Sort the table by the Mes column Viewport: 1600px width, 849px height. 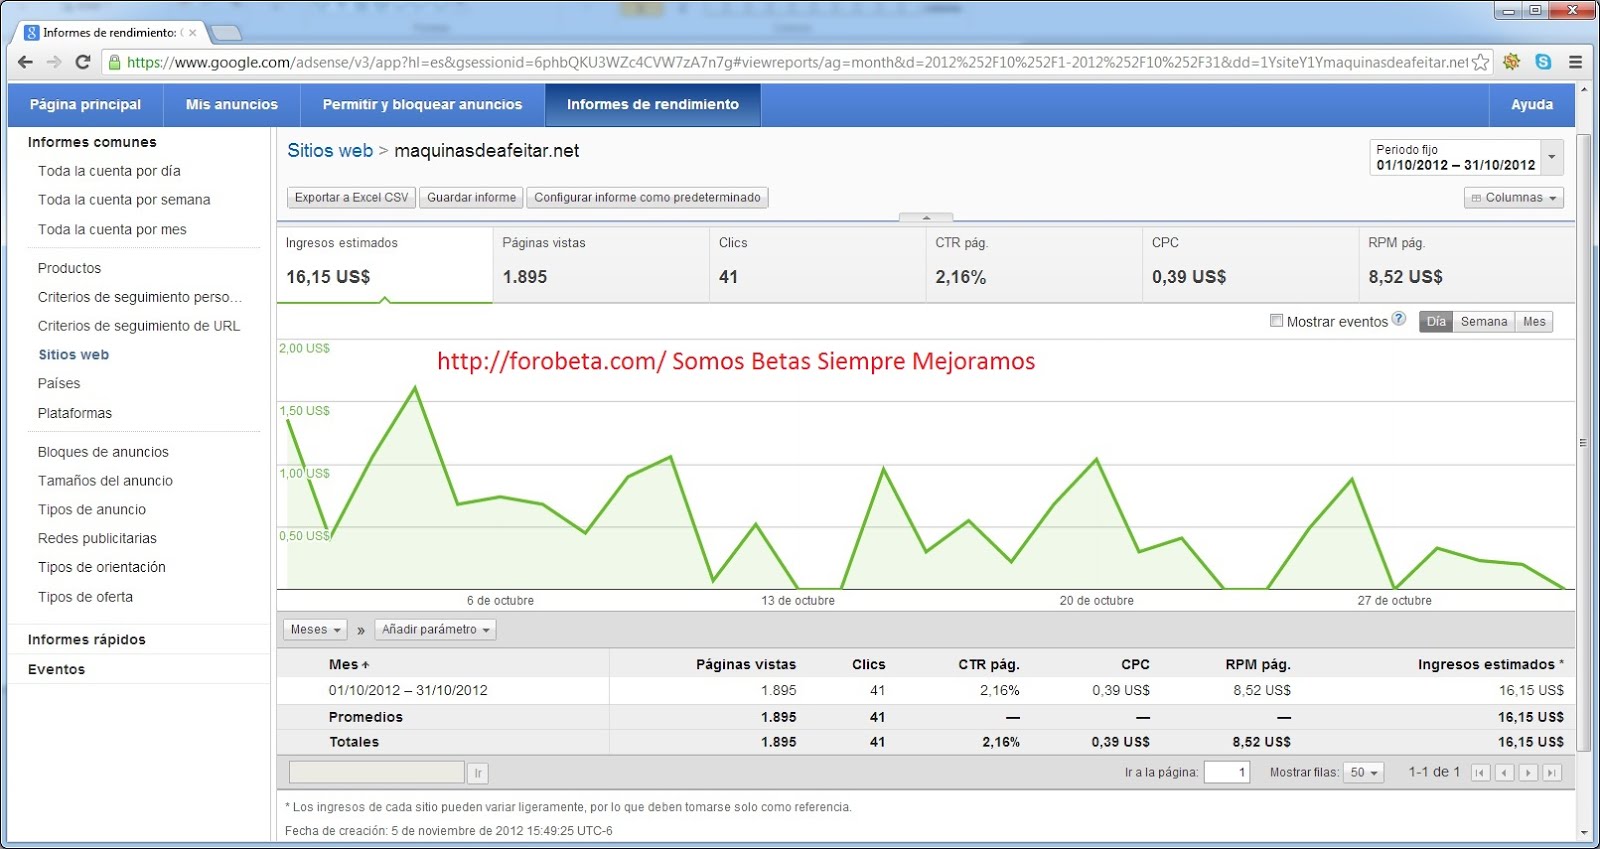point(349,665)
